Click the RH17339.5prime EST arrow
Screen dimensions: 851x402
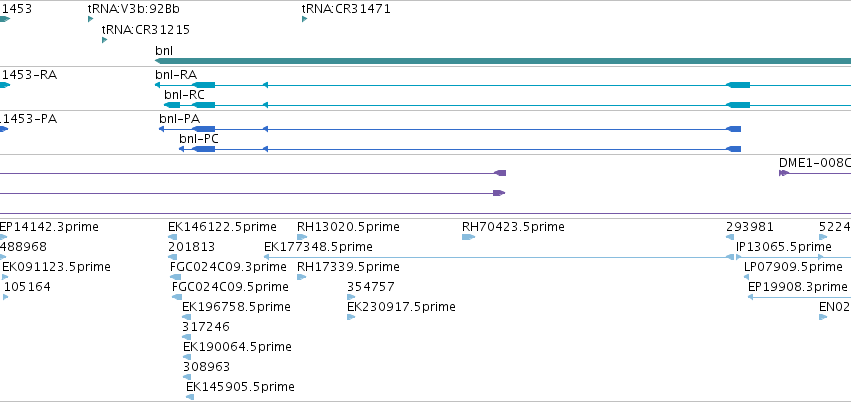pos(302,277)
